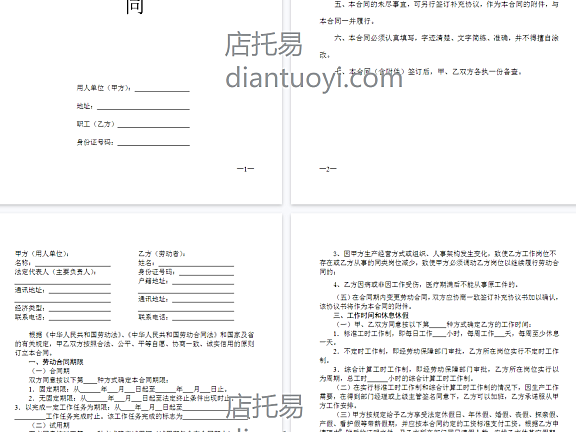Click the line "2. 无固定期限"
576x432 pixels.
point(130,398)
